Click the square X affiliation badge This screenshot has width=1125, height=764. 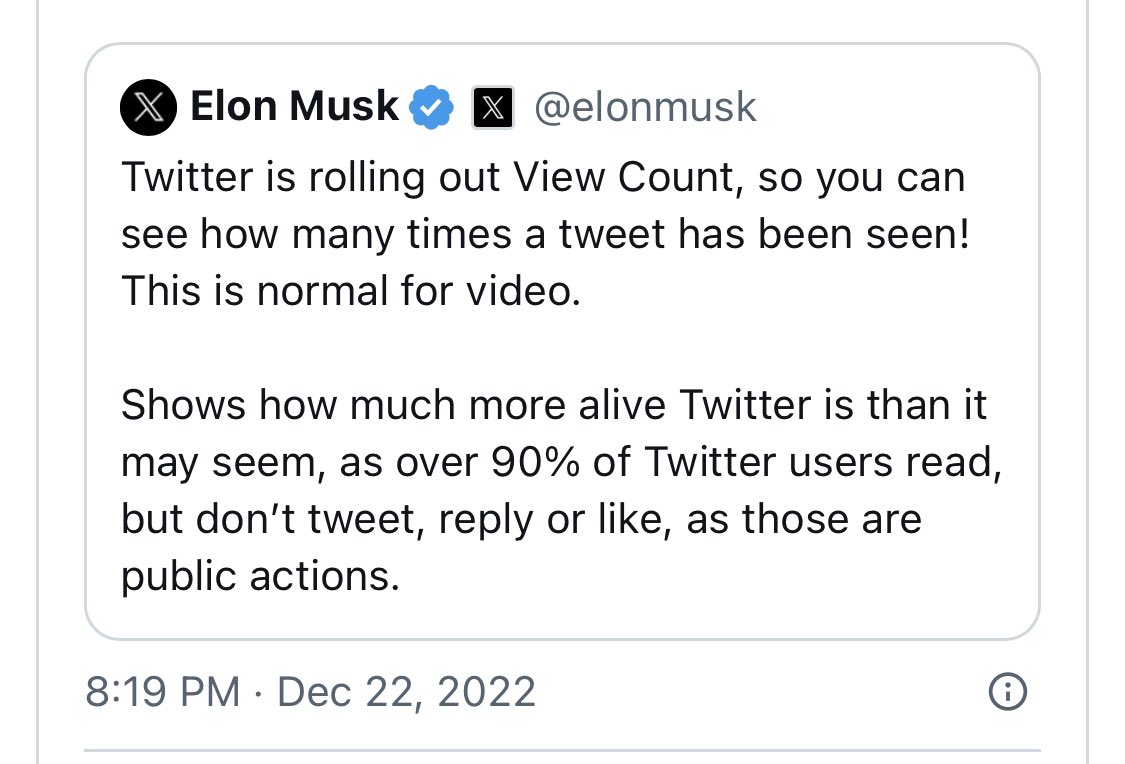[x=492, y=107]
